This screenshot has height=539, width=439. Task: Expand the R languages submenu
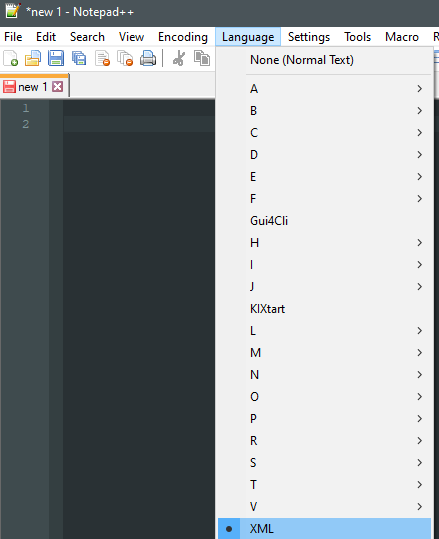point(325,441)
